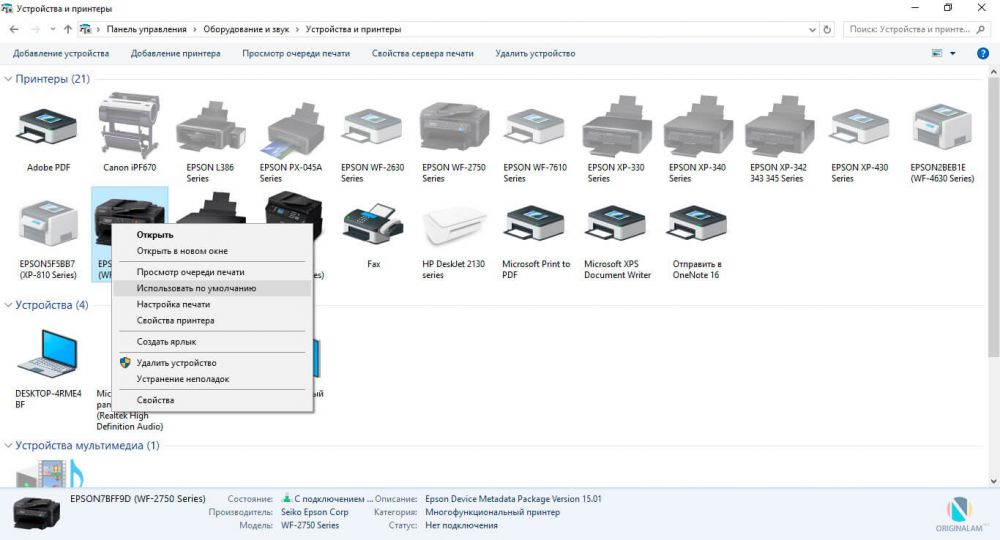
Task: Collapse the Устройства (4) group
Action: coord(8,305)
